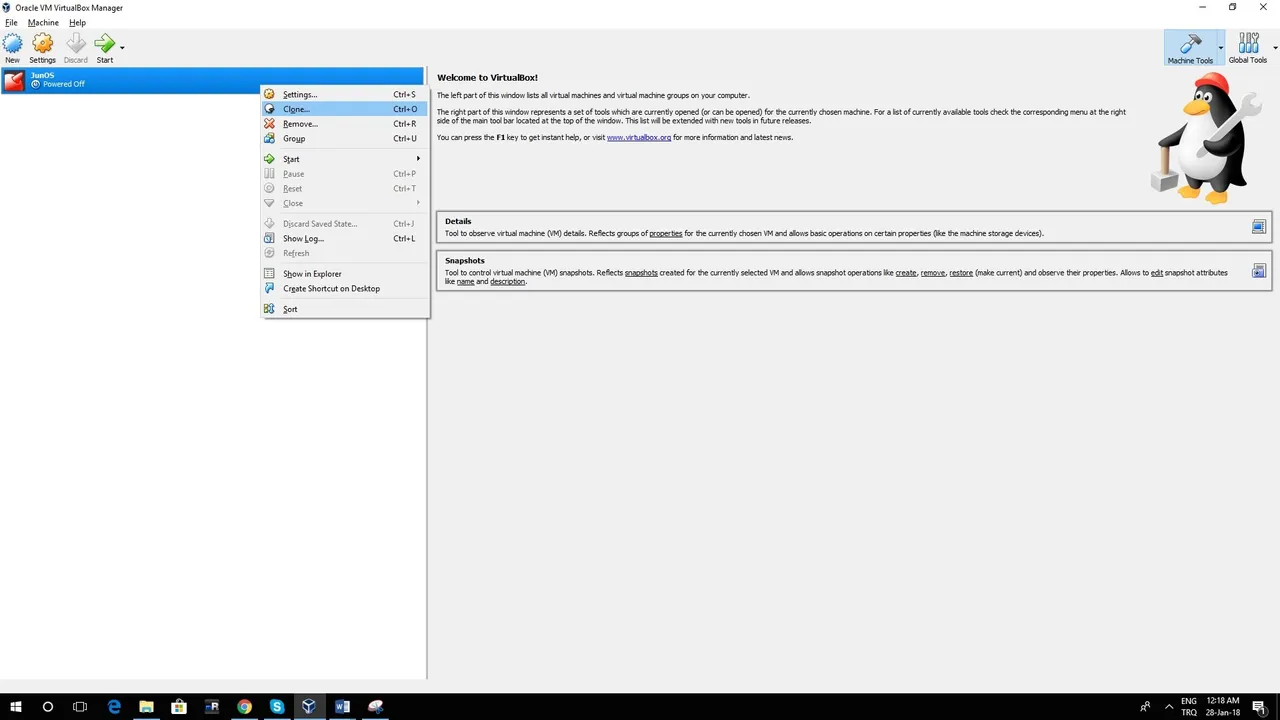Viewport: 1280px width, 720px height.
Task: Click the sheep icon beside Clone...
Action: pos(269,109)
